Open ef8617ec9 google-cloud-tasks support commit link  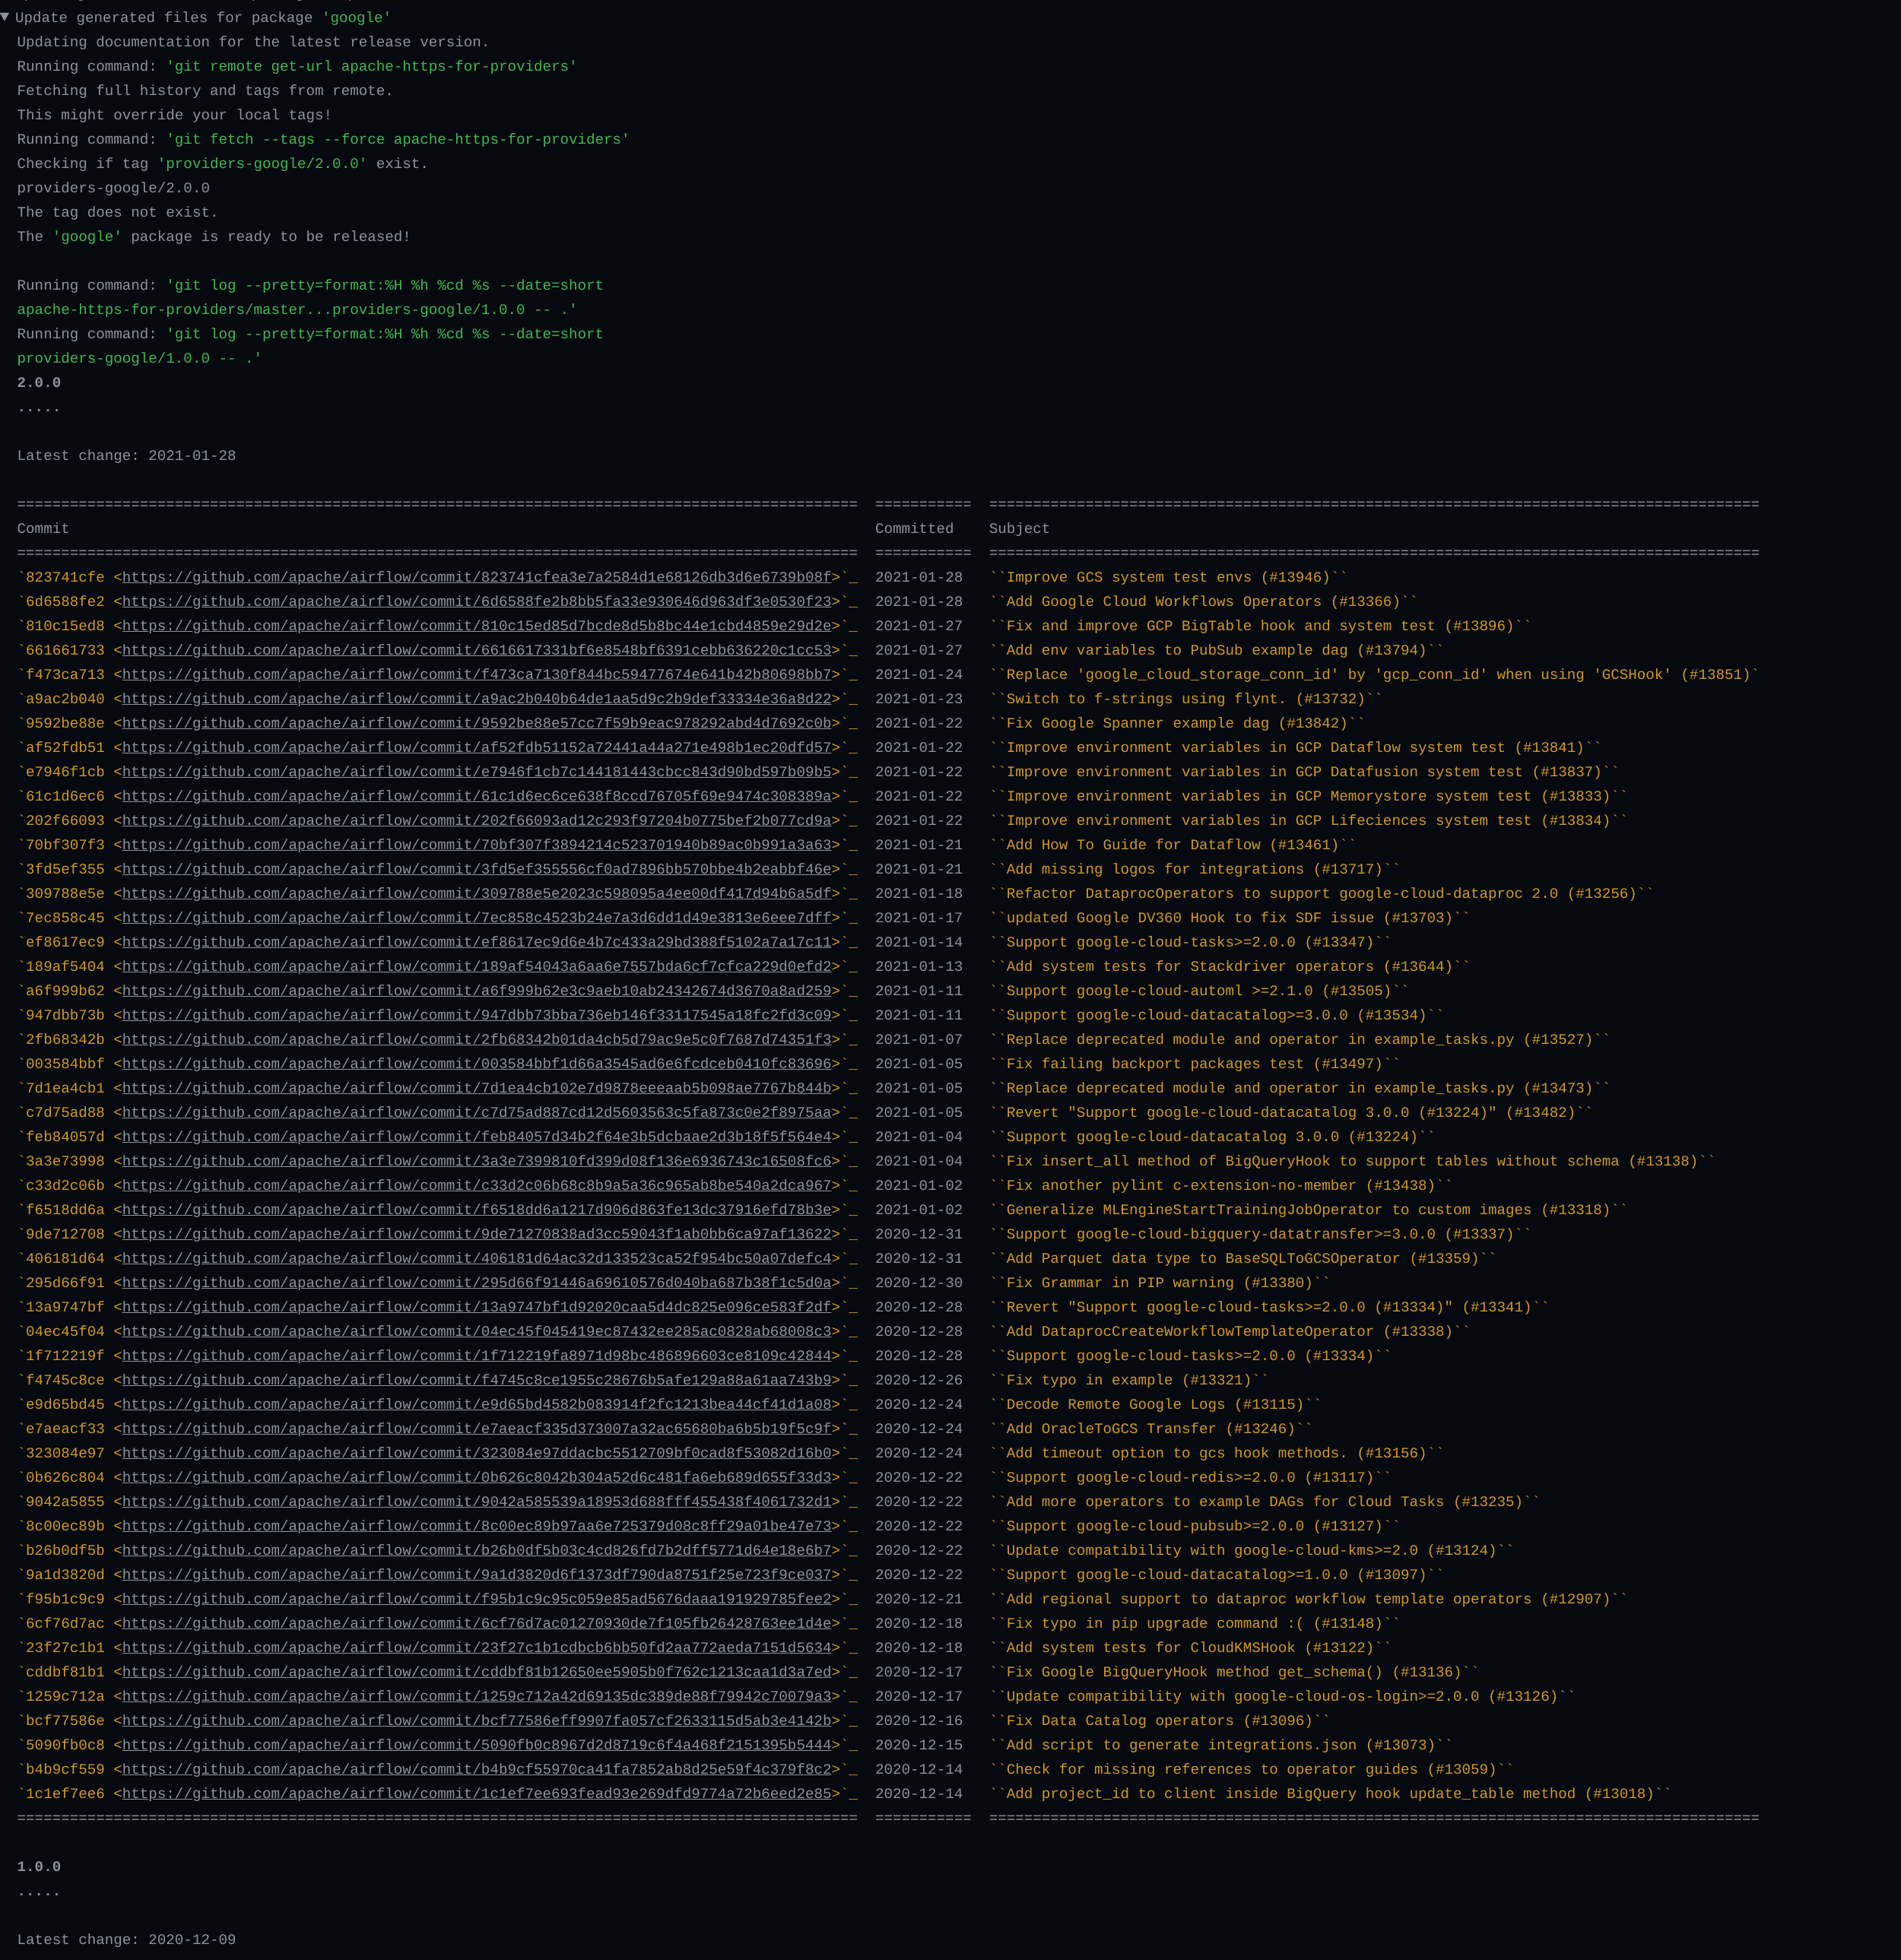click(x=476, y=942)
